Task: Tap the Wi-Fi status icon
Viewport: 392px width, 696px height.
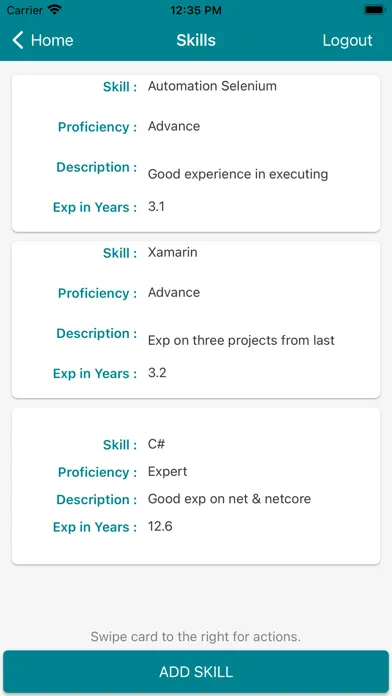Action: point(55,10)
